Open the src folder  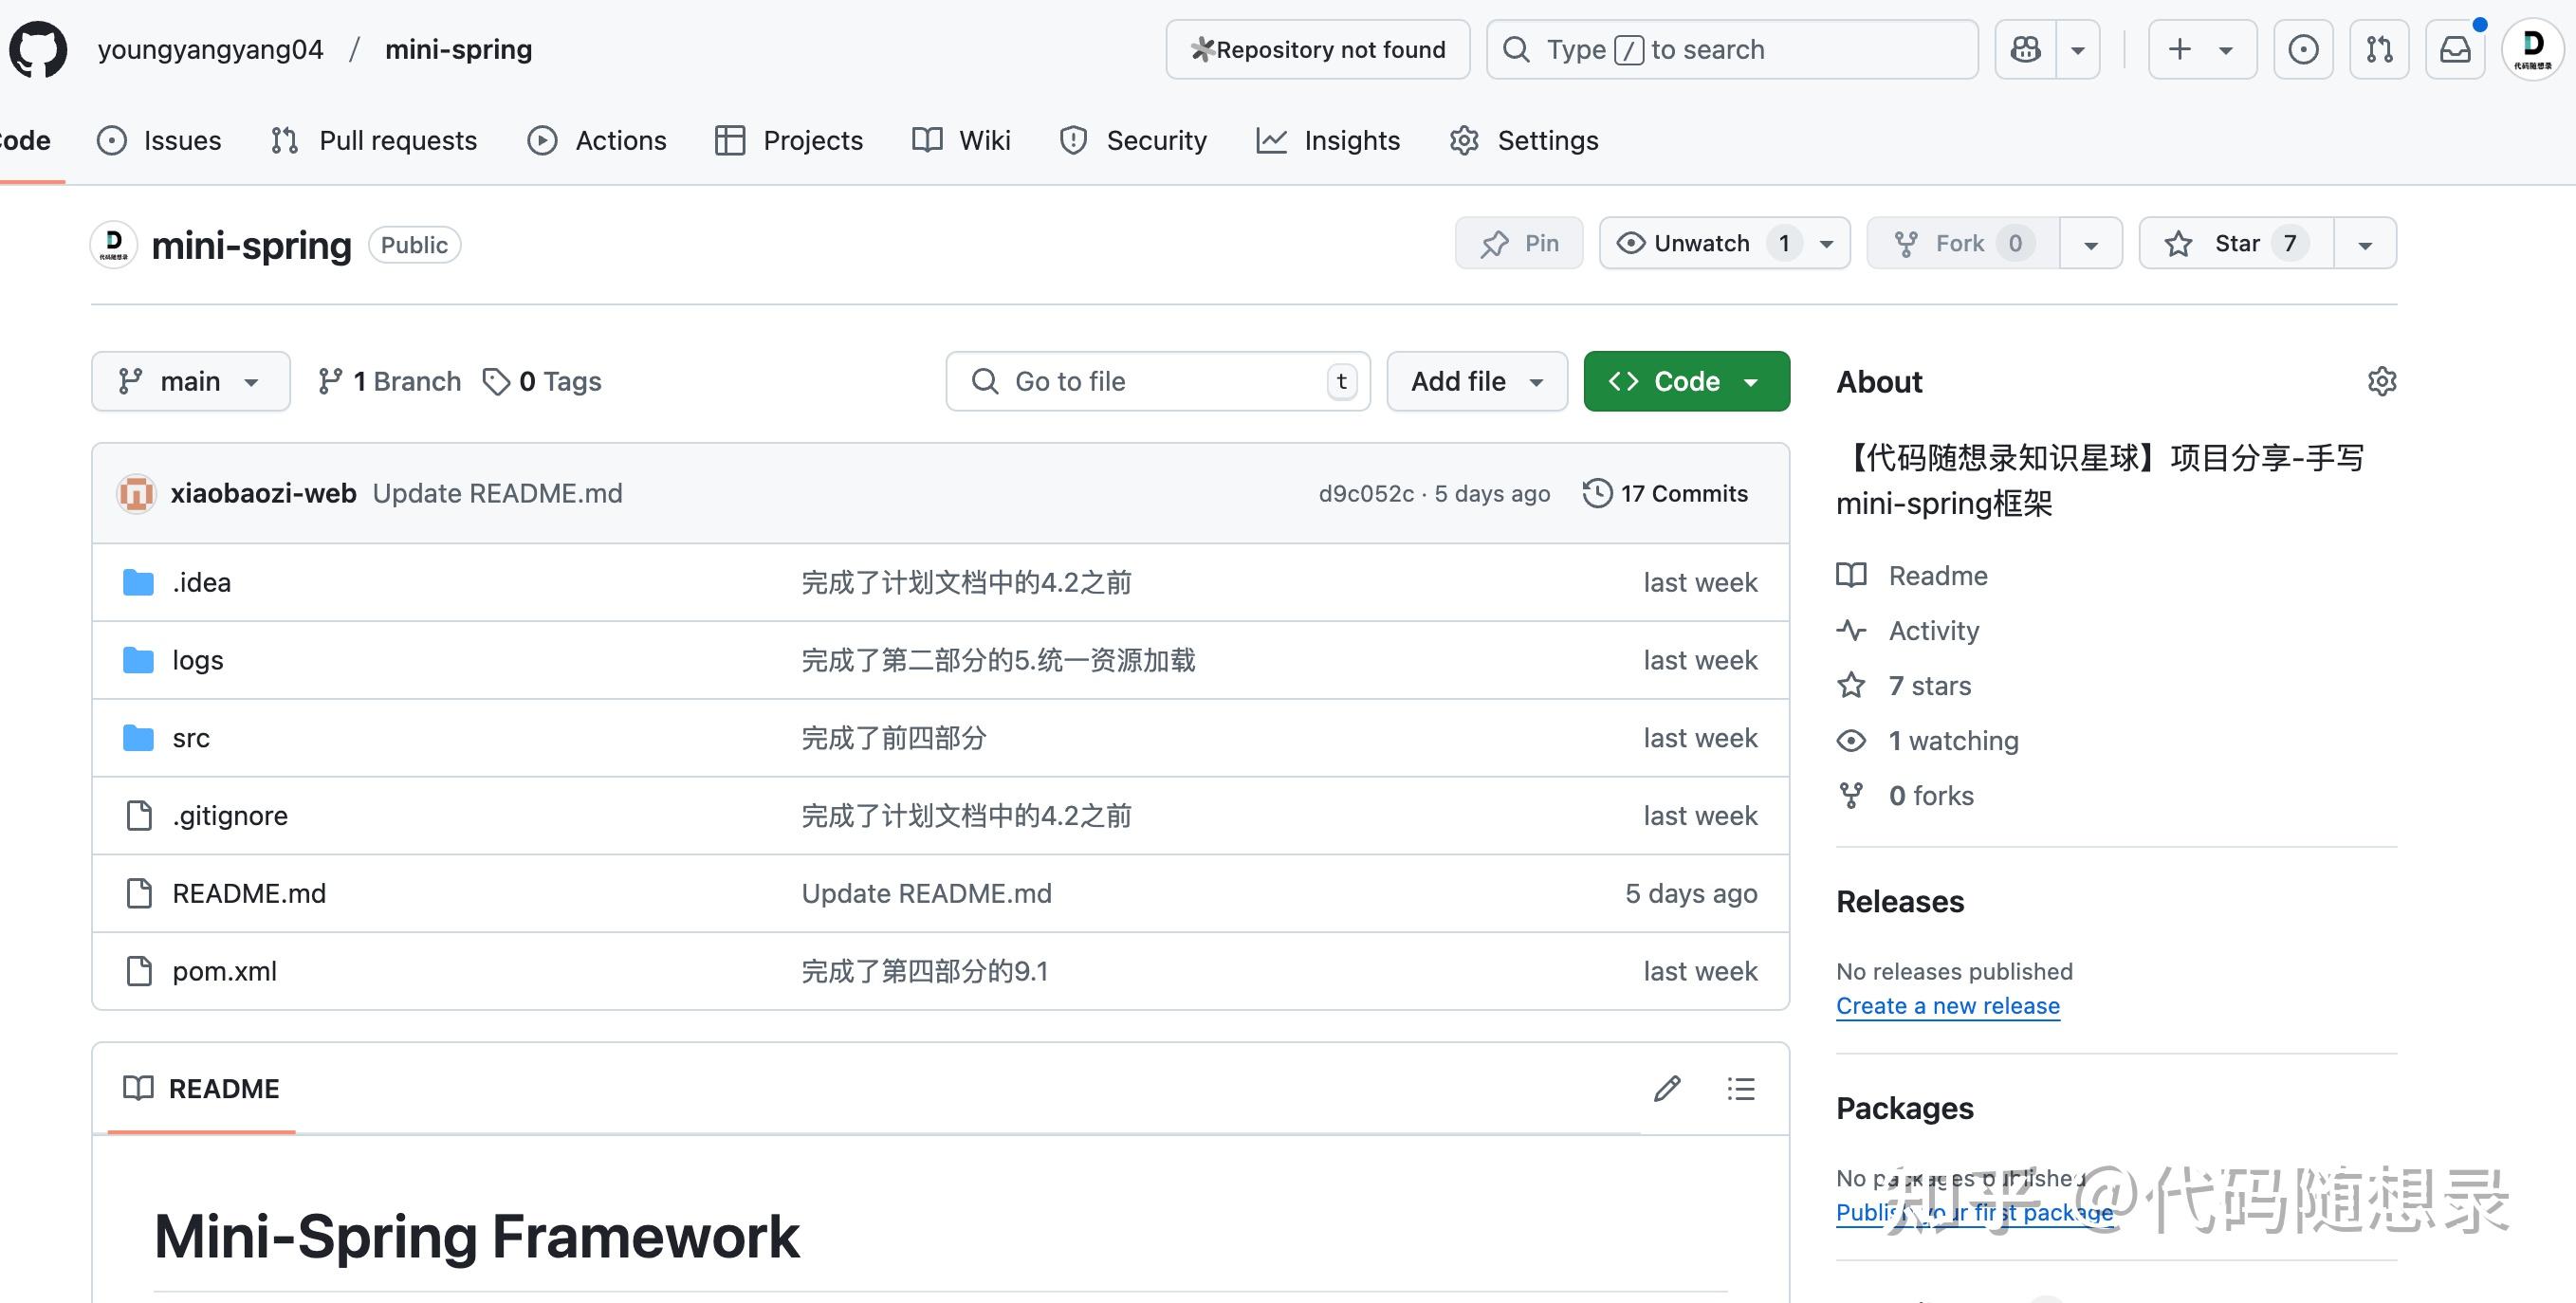click(x=191, y=738)
